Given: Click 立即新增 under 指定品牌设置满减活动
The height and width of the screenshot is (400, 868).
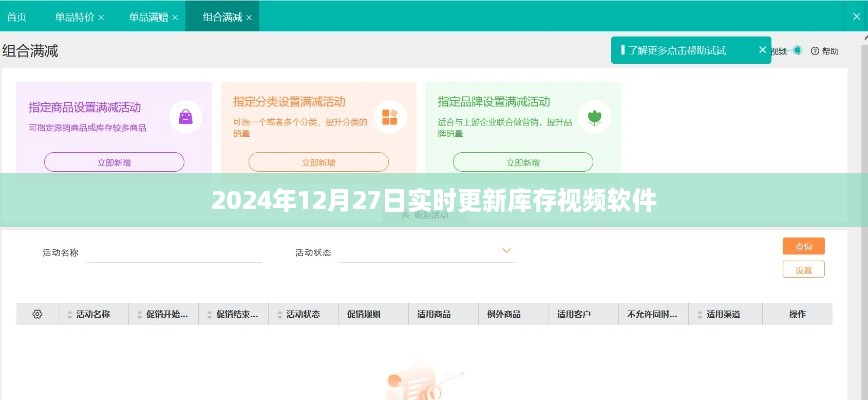Looking at the screenshot, I should pos(523,162).
